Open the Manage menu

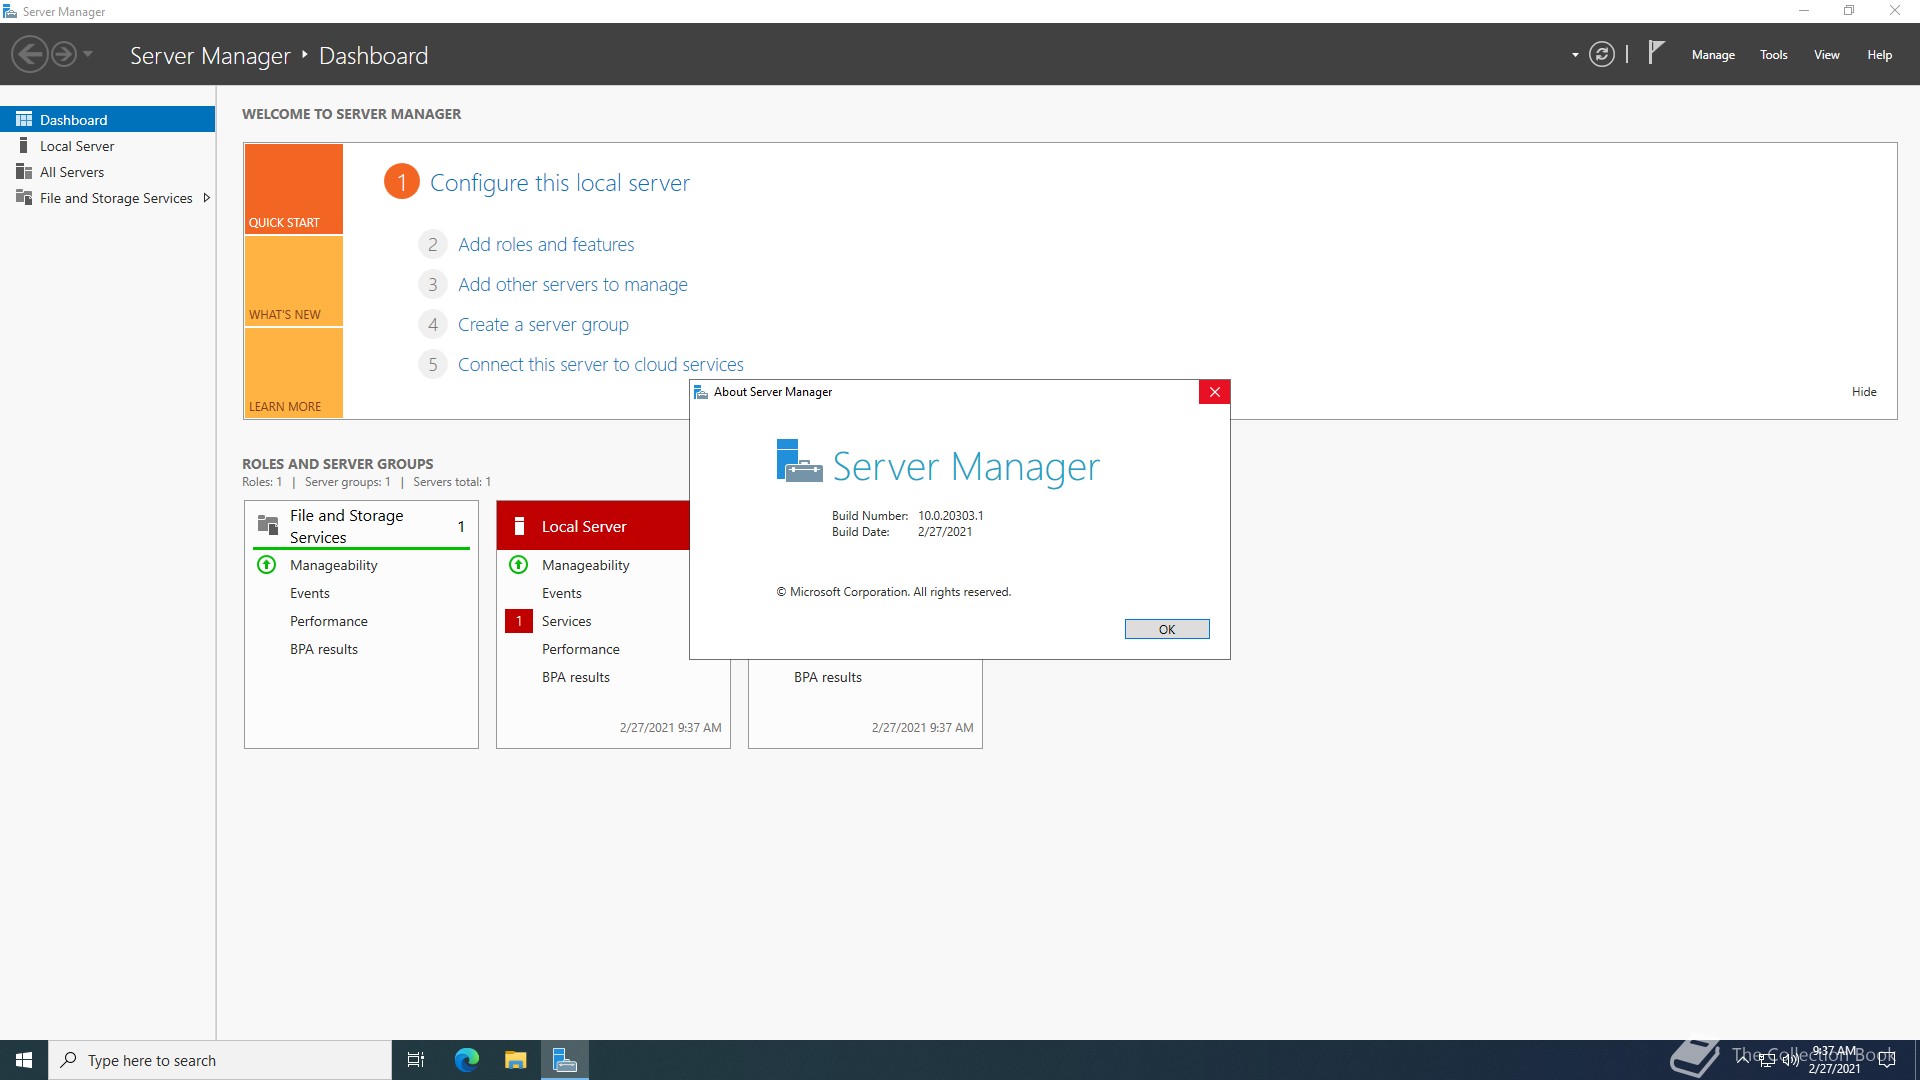(x=1712, y=55)
